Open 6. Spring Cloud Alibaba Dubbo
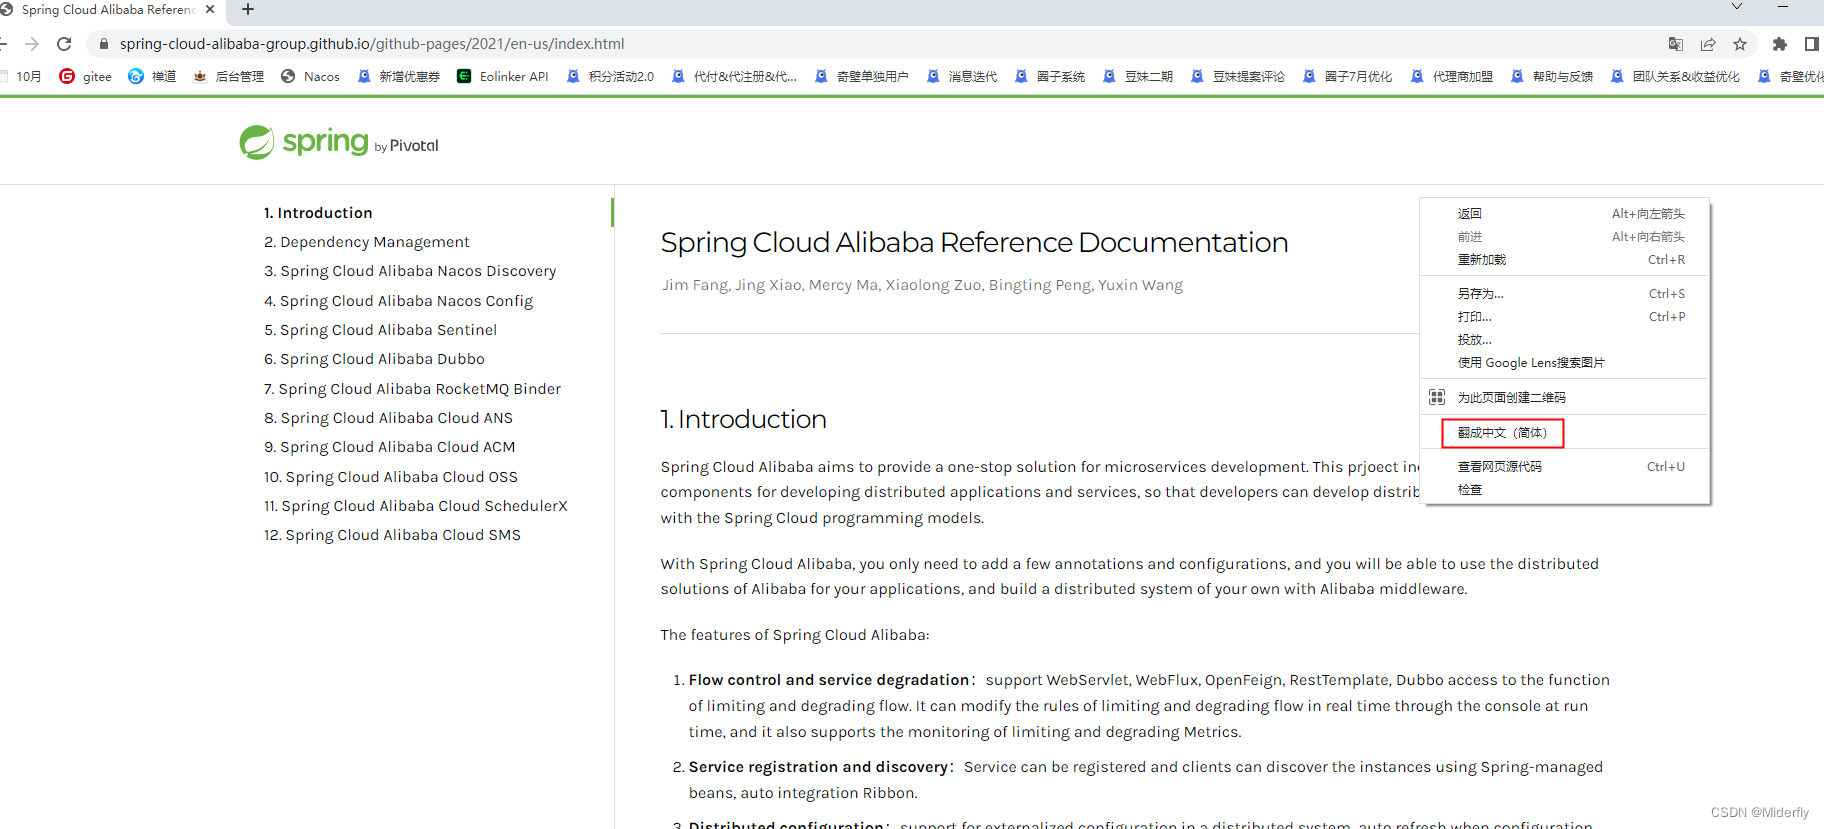 coord(374,359)
